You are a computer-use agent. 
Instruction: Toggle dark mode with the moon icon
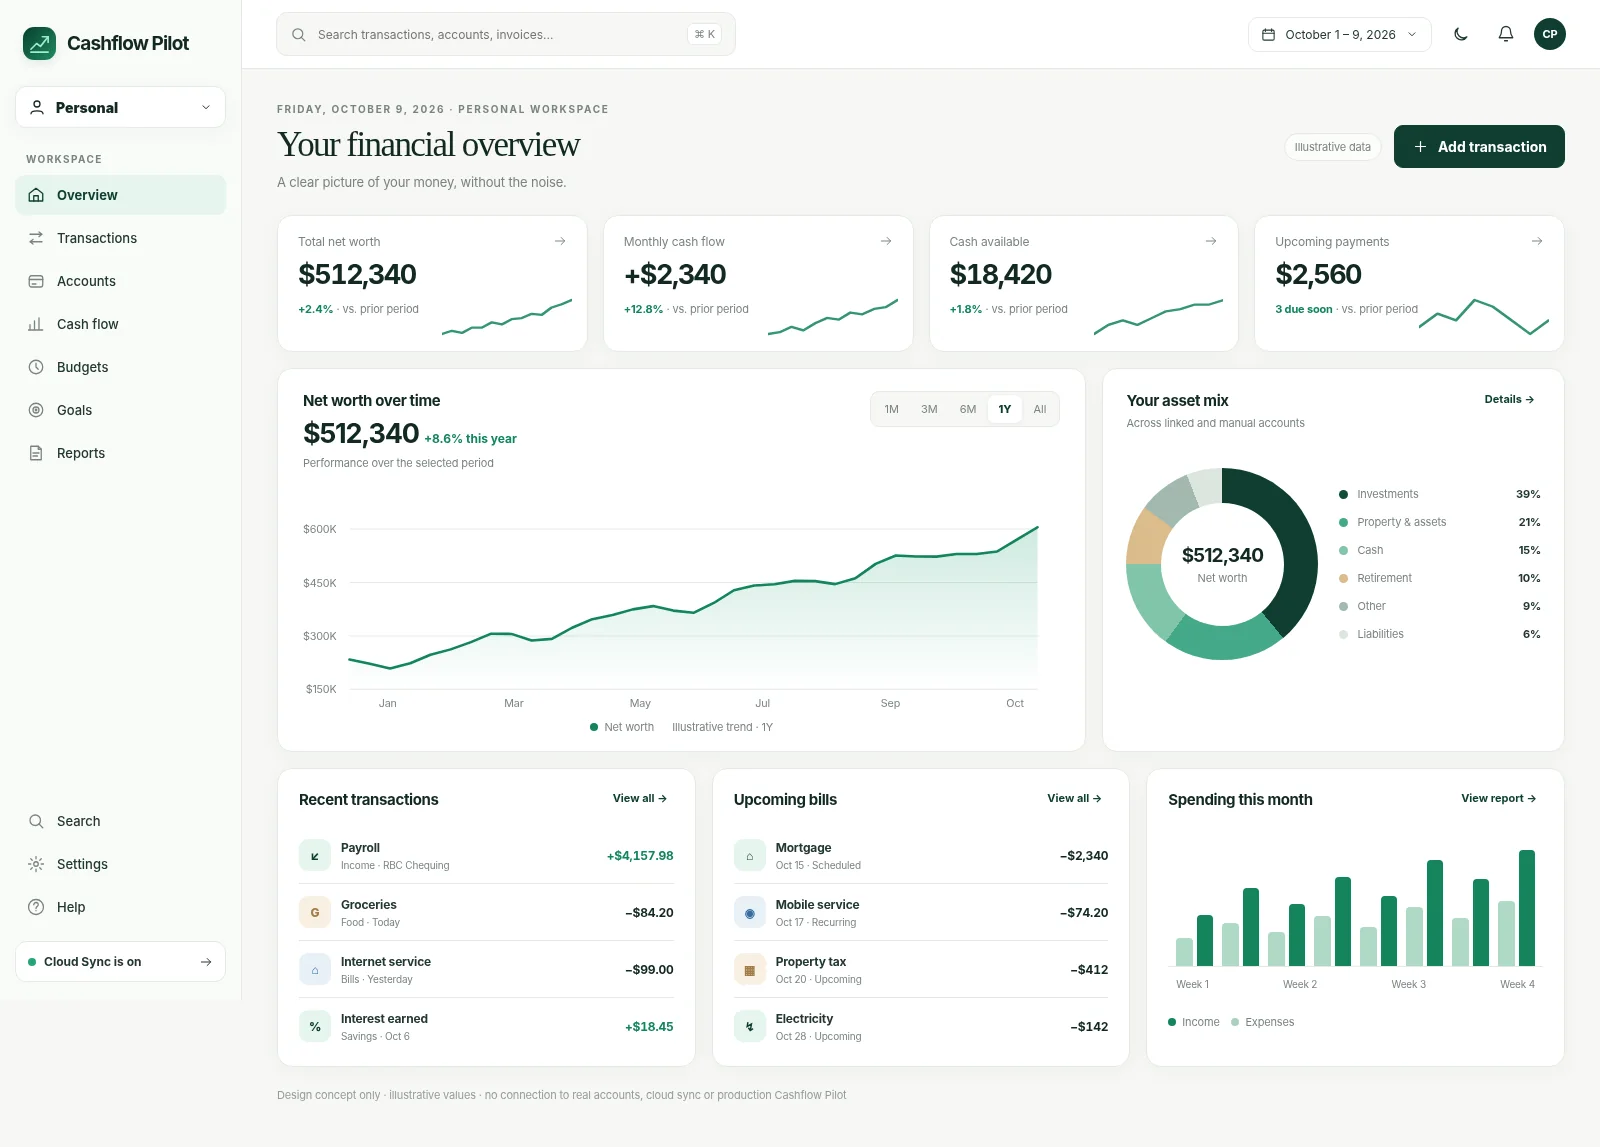(1461, 34)
